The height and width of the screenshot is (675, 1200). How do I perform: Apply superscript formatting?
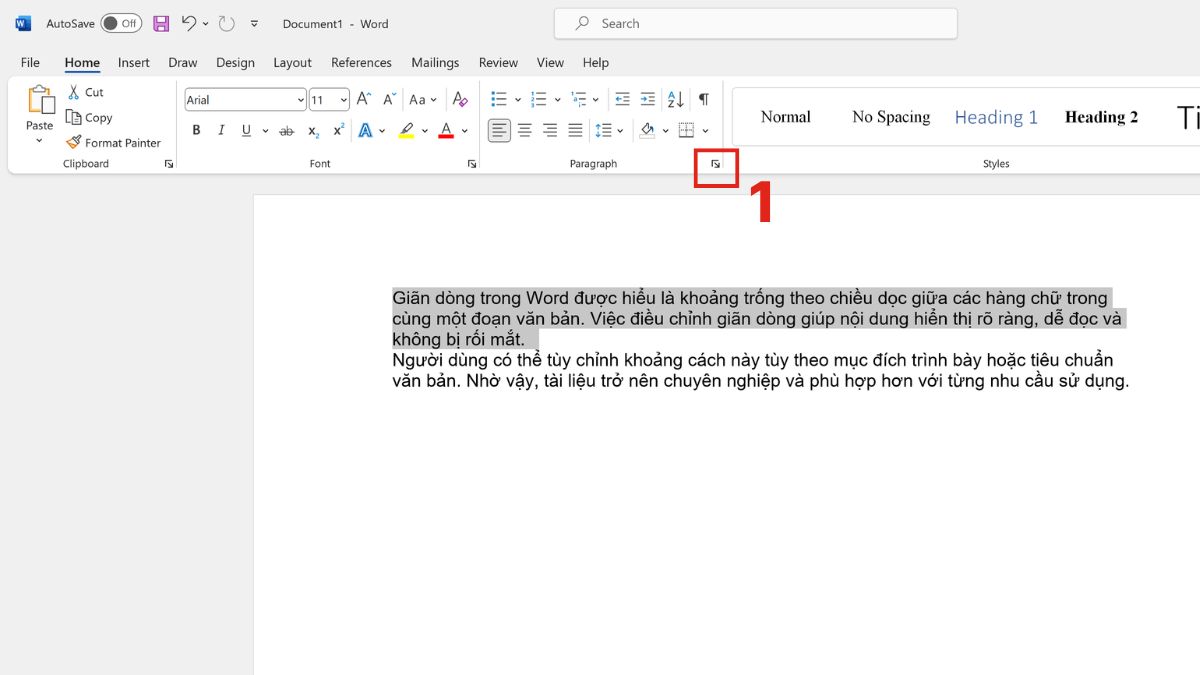pos(338,130)
